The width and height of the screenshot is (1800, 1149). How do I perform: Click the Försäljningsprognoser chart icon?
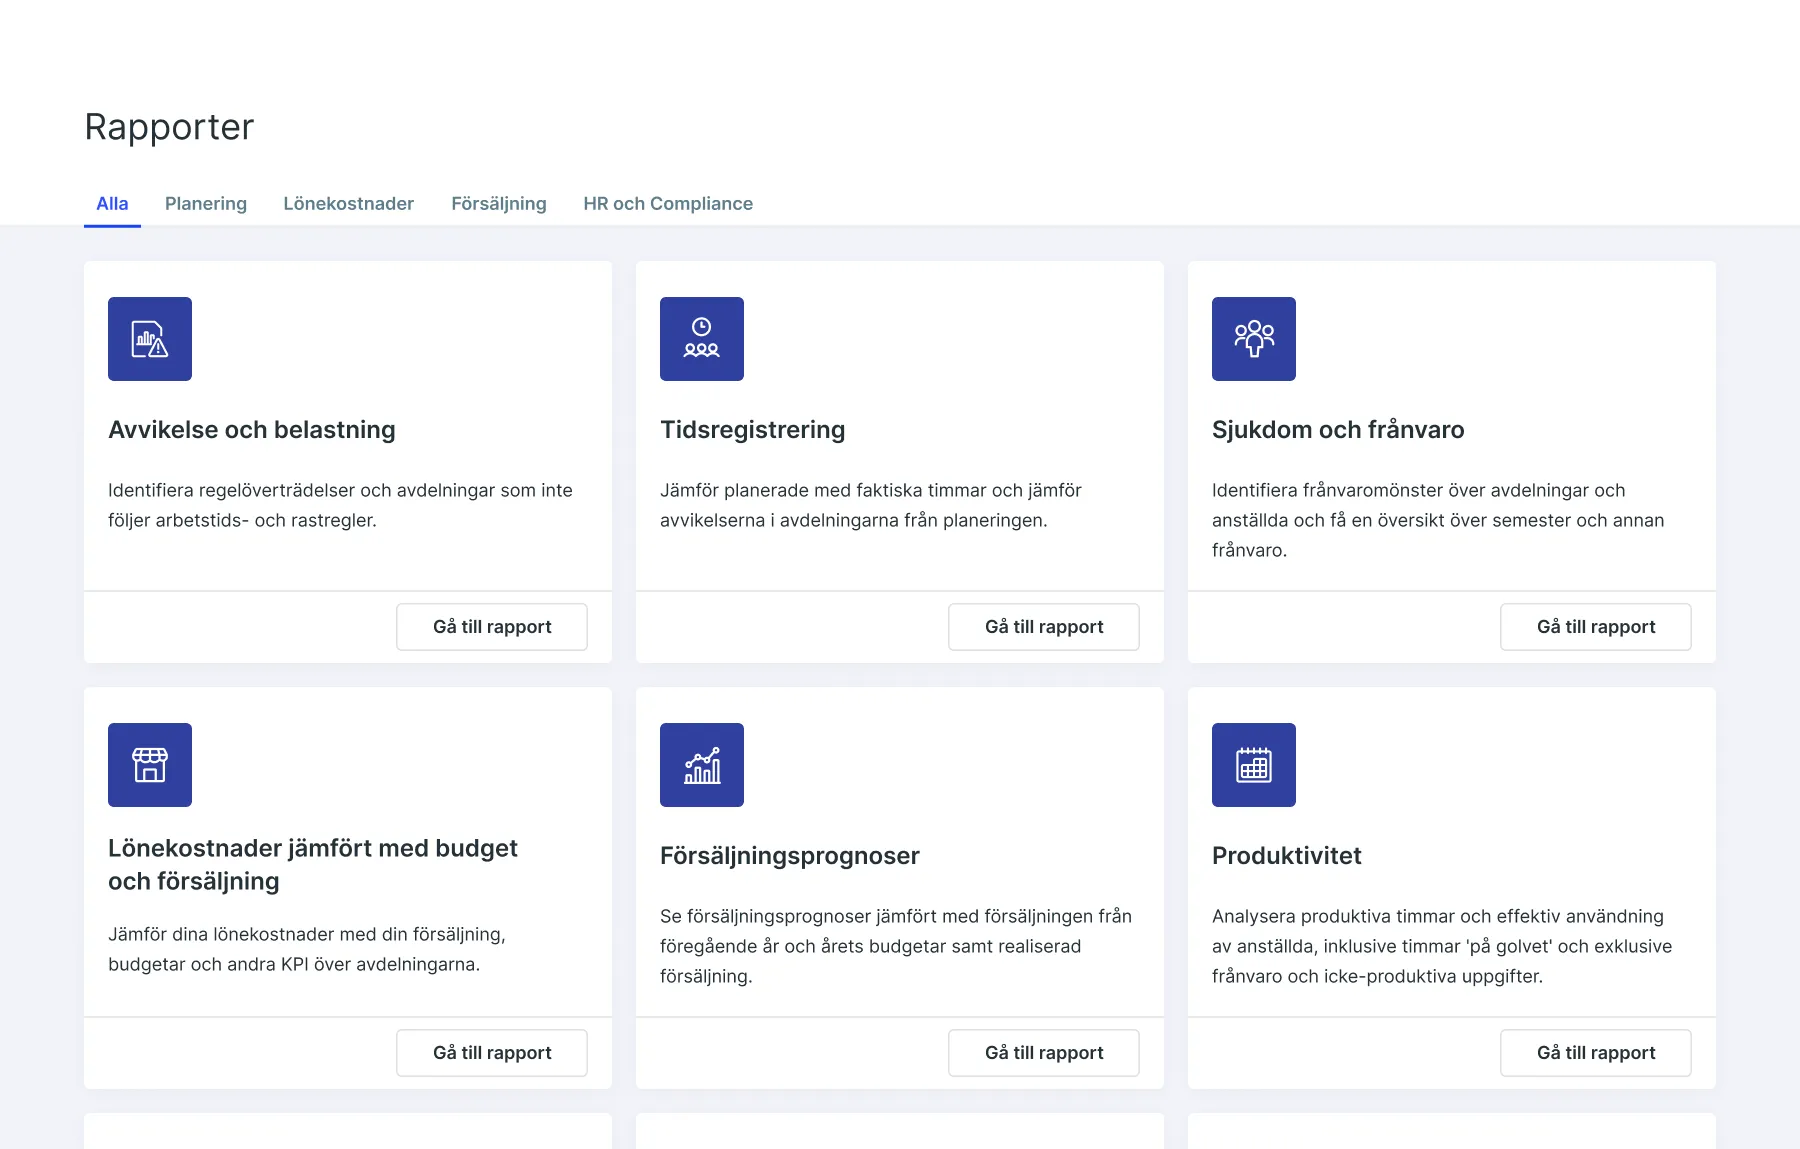pyautogui.click(x=702, y=765)
